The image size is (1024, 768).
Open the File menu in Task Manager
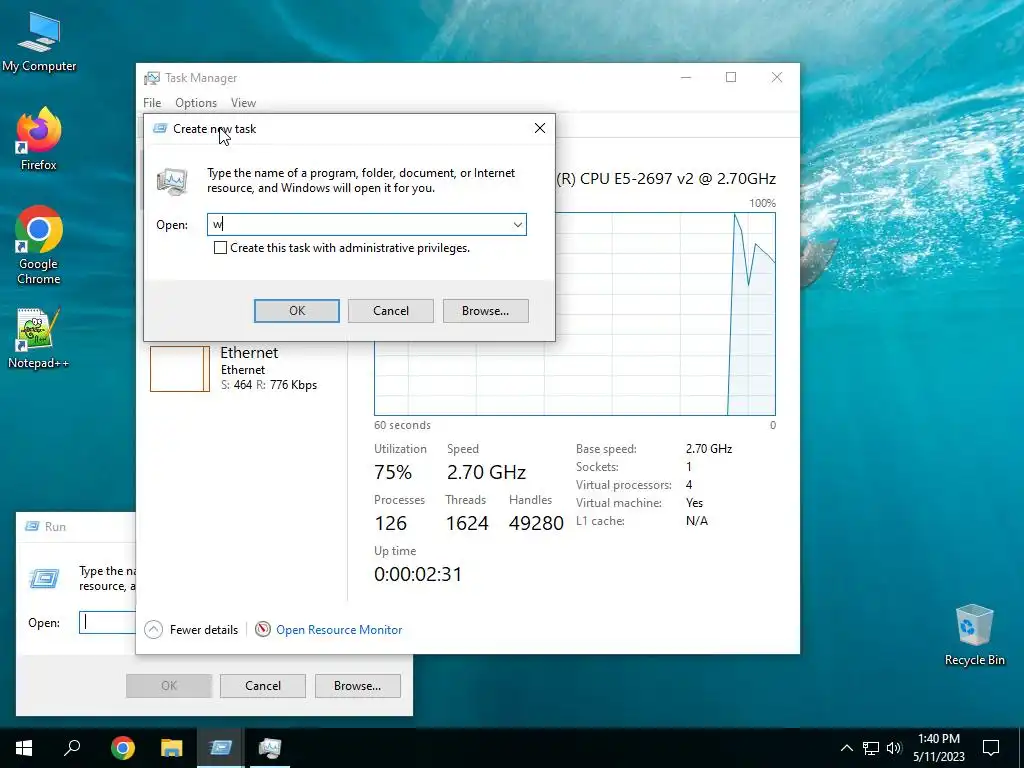click(x=152, y=103)
